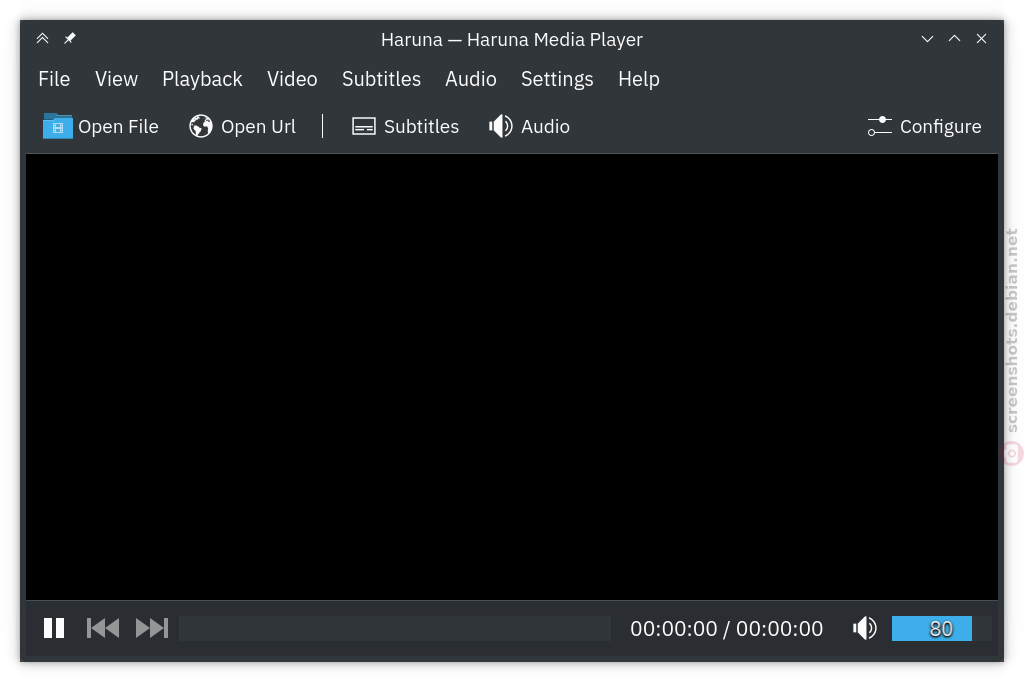Toggle keep-above double-chevron icon in title bar
Screen dimensions: 1024x682
[x=42, y=39]
